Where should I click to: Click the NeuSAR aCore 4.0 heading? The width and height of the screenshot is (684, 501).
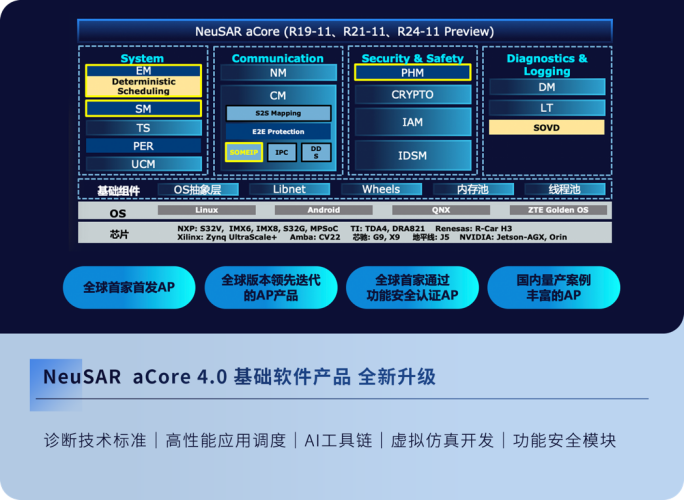point(239,377)
